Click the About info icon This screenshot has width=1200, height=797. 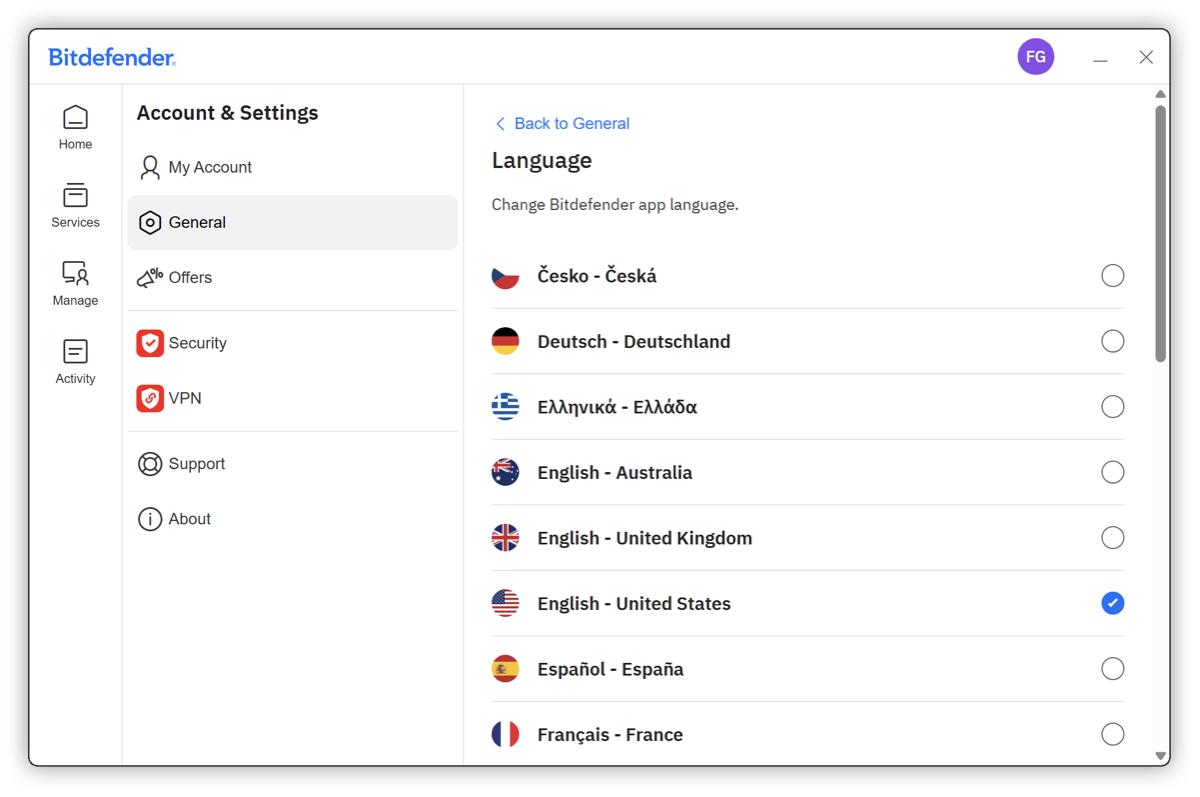click(150, 519)
